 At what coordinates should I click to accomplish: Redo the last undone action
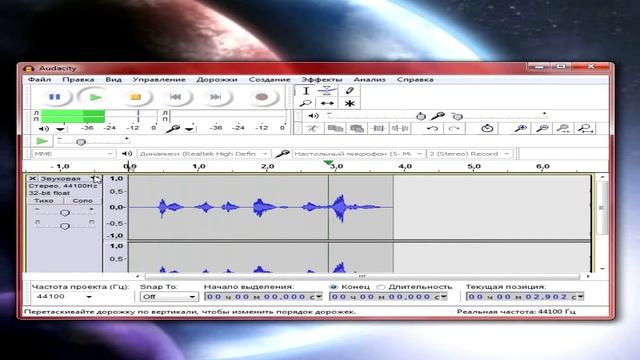click(x=454, y=129)
